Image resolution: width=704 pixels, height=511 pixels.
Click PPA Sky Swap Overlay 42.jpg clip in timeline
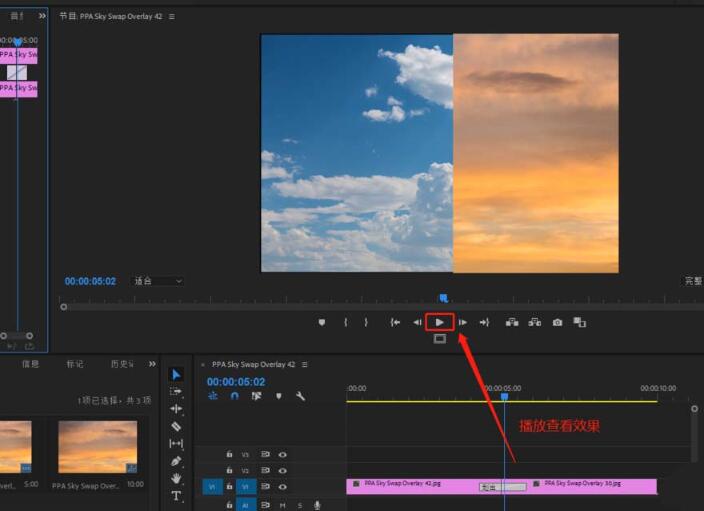[x=410, y=486]
